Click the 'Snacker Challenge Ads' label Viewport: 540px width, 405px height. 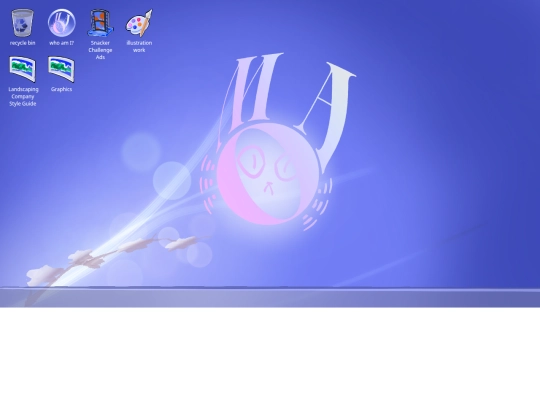(x=100, y=50)
